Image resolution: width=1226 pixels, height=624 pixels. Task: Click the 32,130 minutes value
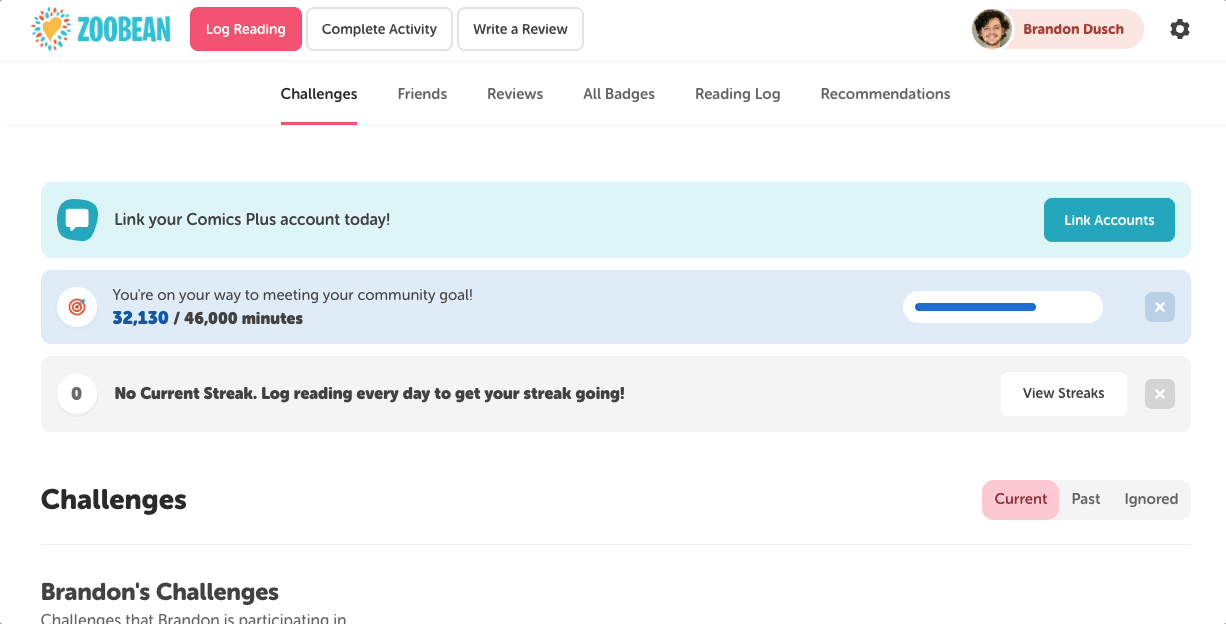pos(141,318)
